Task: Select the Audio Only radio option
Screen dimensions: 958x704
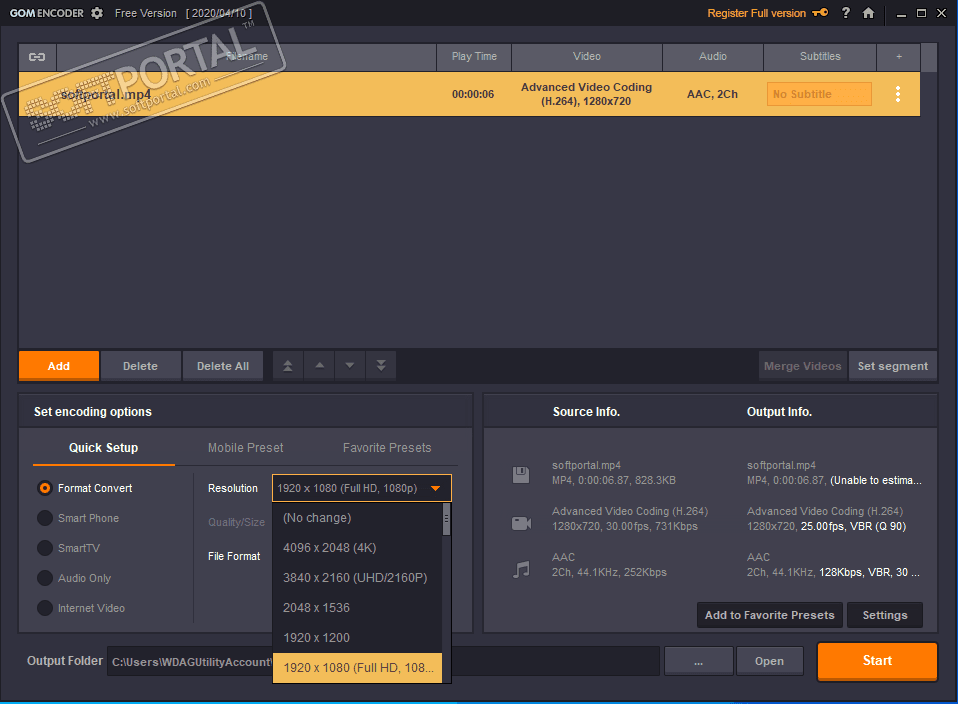Action: point(45,578)
